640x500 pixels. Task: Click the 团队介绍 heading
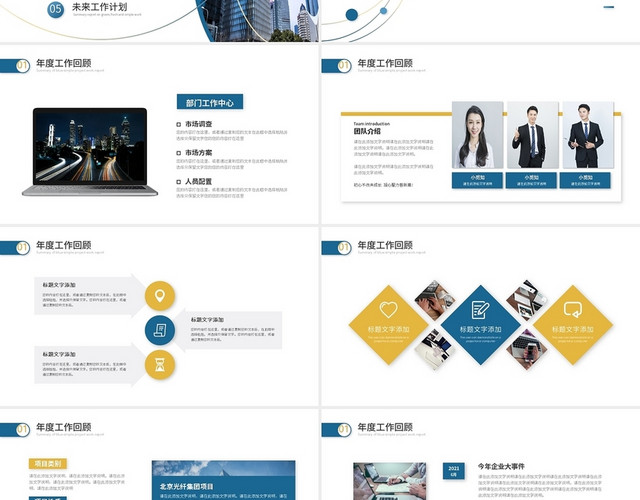367,131
